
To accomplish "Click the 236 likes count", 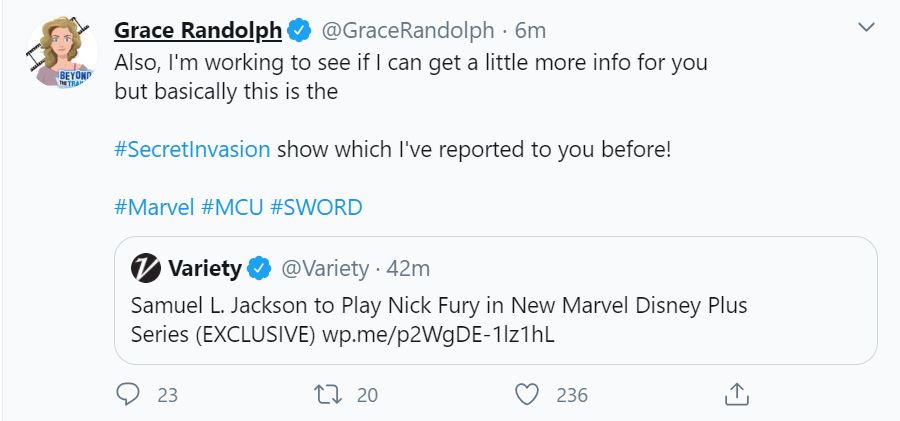I will coord(571,395).
